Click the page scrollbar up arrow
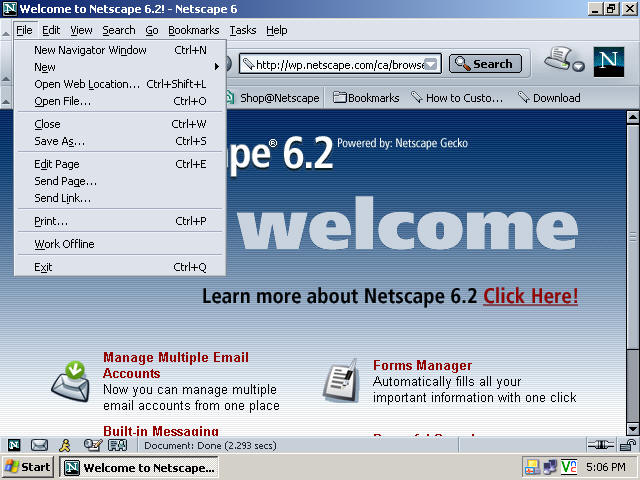640x480 pixels. tap(633, 118)
